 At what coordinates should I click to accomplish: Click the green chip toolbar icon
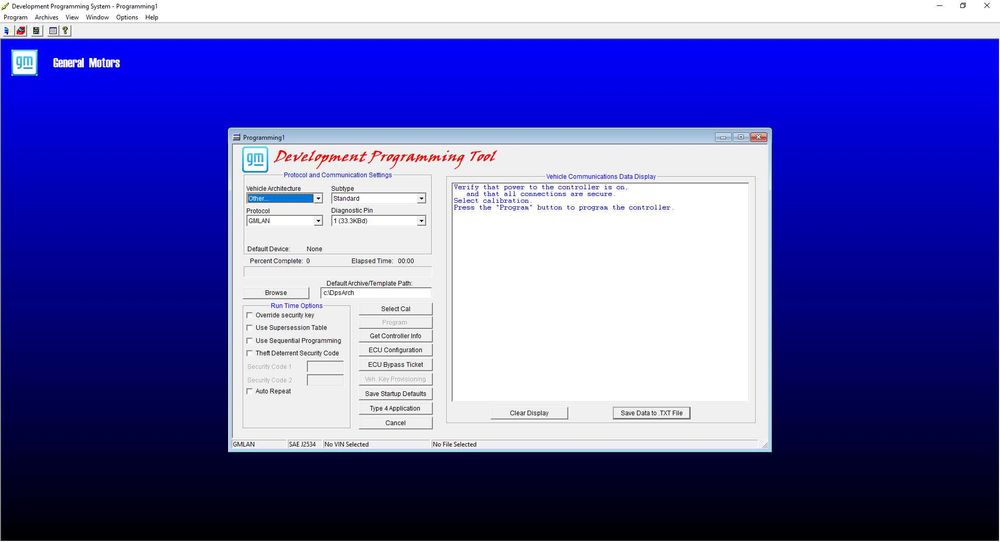pyautogui.click(x=36, y=31)
